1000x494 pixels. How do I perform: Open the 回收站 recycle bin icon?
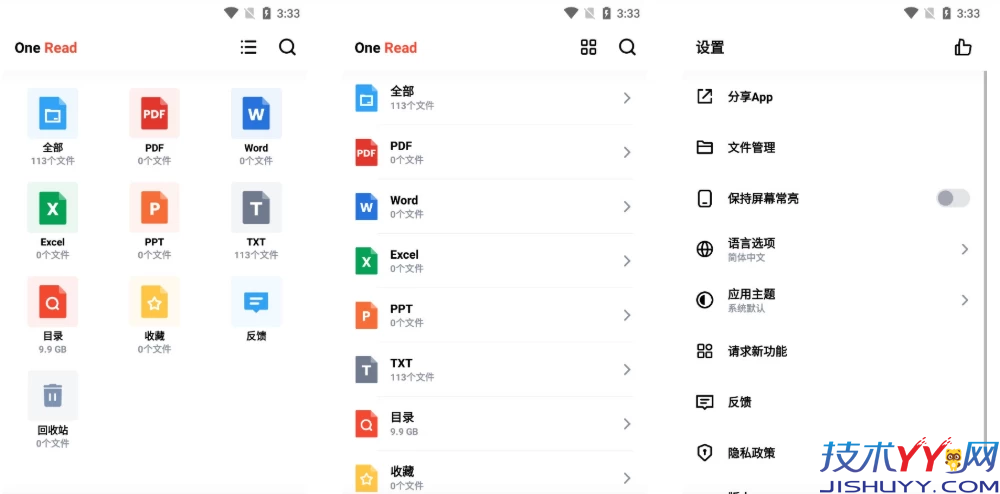click(52, 396)
